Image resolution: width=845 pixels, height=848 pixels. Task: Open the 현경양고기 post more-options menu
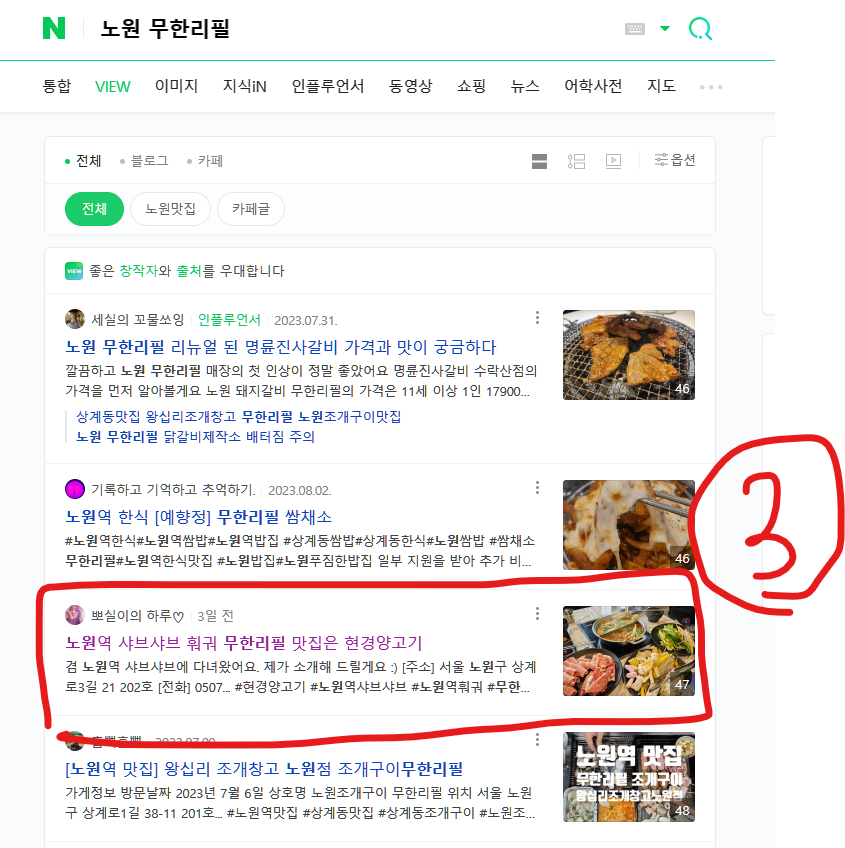pyautogui.click(x=537, y=614)
